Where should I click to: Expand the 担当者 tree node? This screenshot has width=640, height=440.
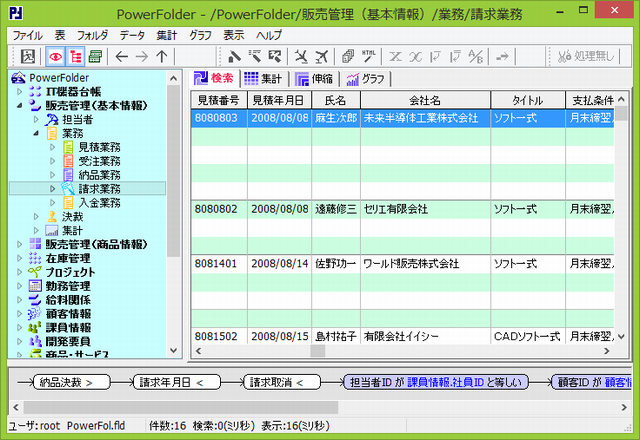click(x=36, y=120)
